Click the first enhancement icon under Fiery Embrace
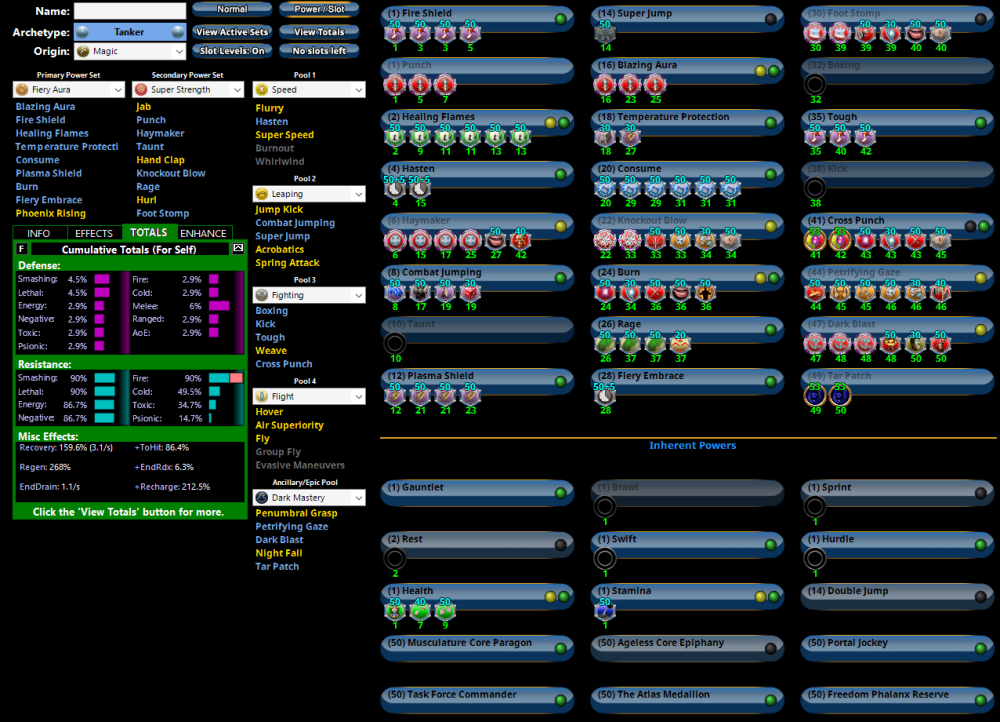Viewport: 1000px width, 722px height. [x=605, y=395]
